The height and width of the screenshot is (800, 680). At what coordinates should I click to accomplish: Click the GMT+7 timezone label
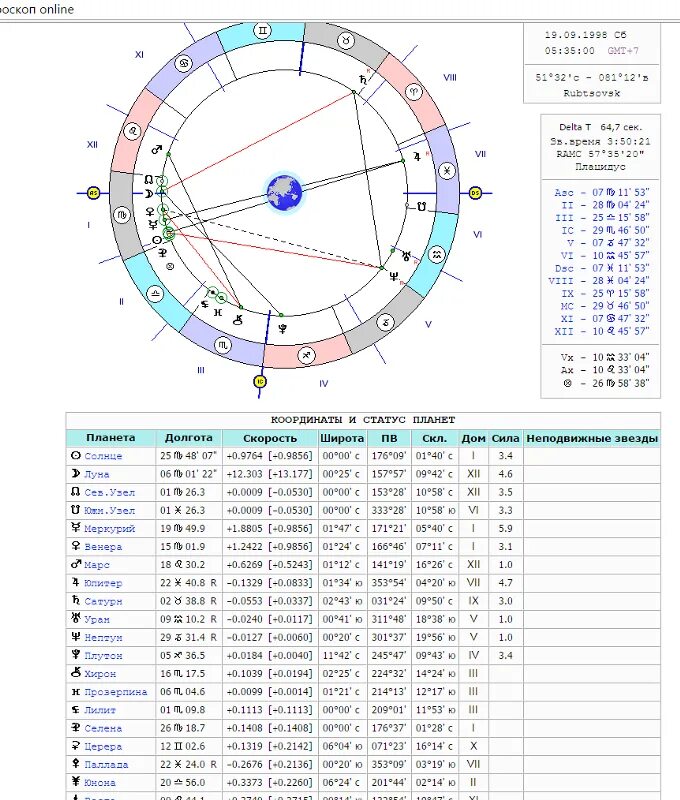623,51
